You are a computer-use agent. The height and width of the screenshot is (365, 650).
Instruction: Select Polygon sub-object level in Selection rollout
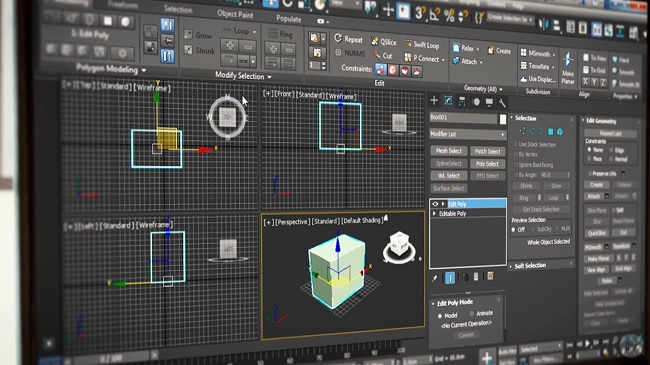coord(551,132)
